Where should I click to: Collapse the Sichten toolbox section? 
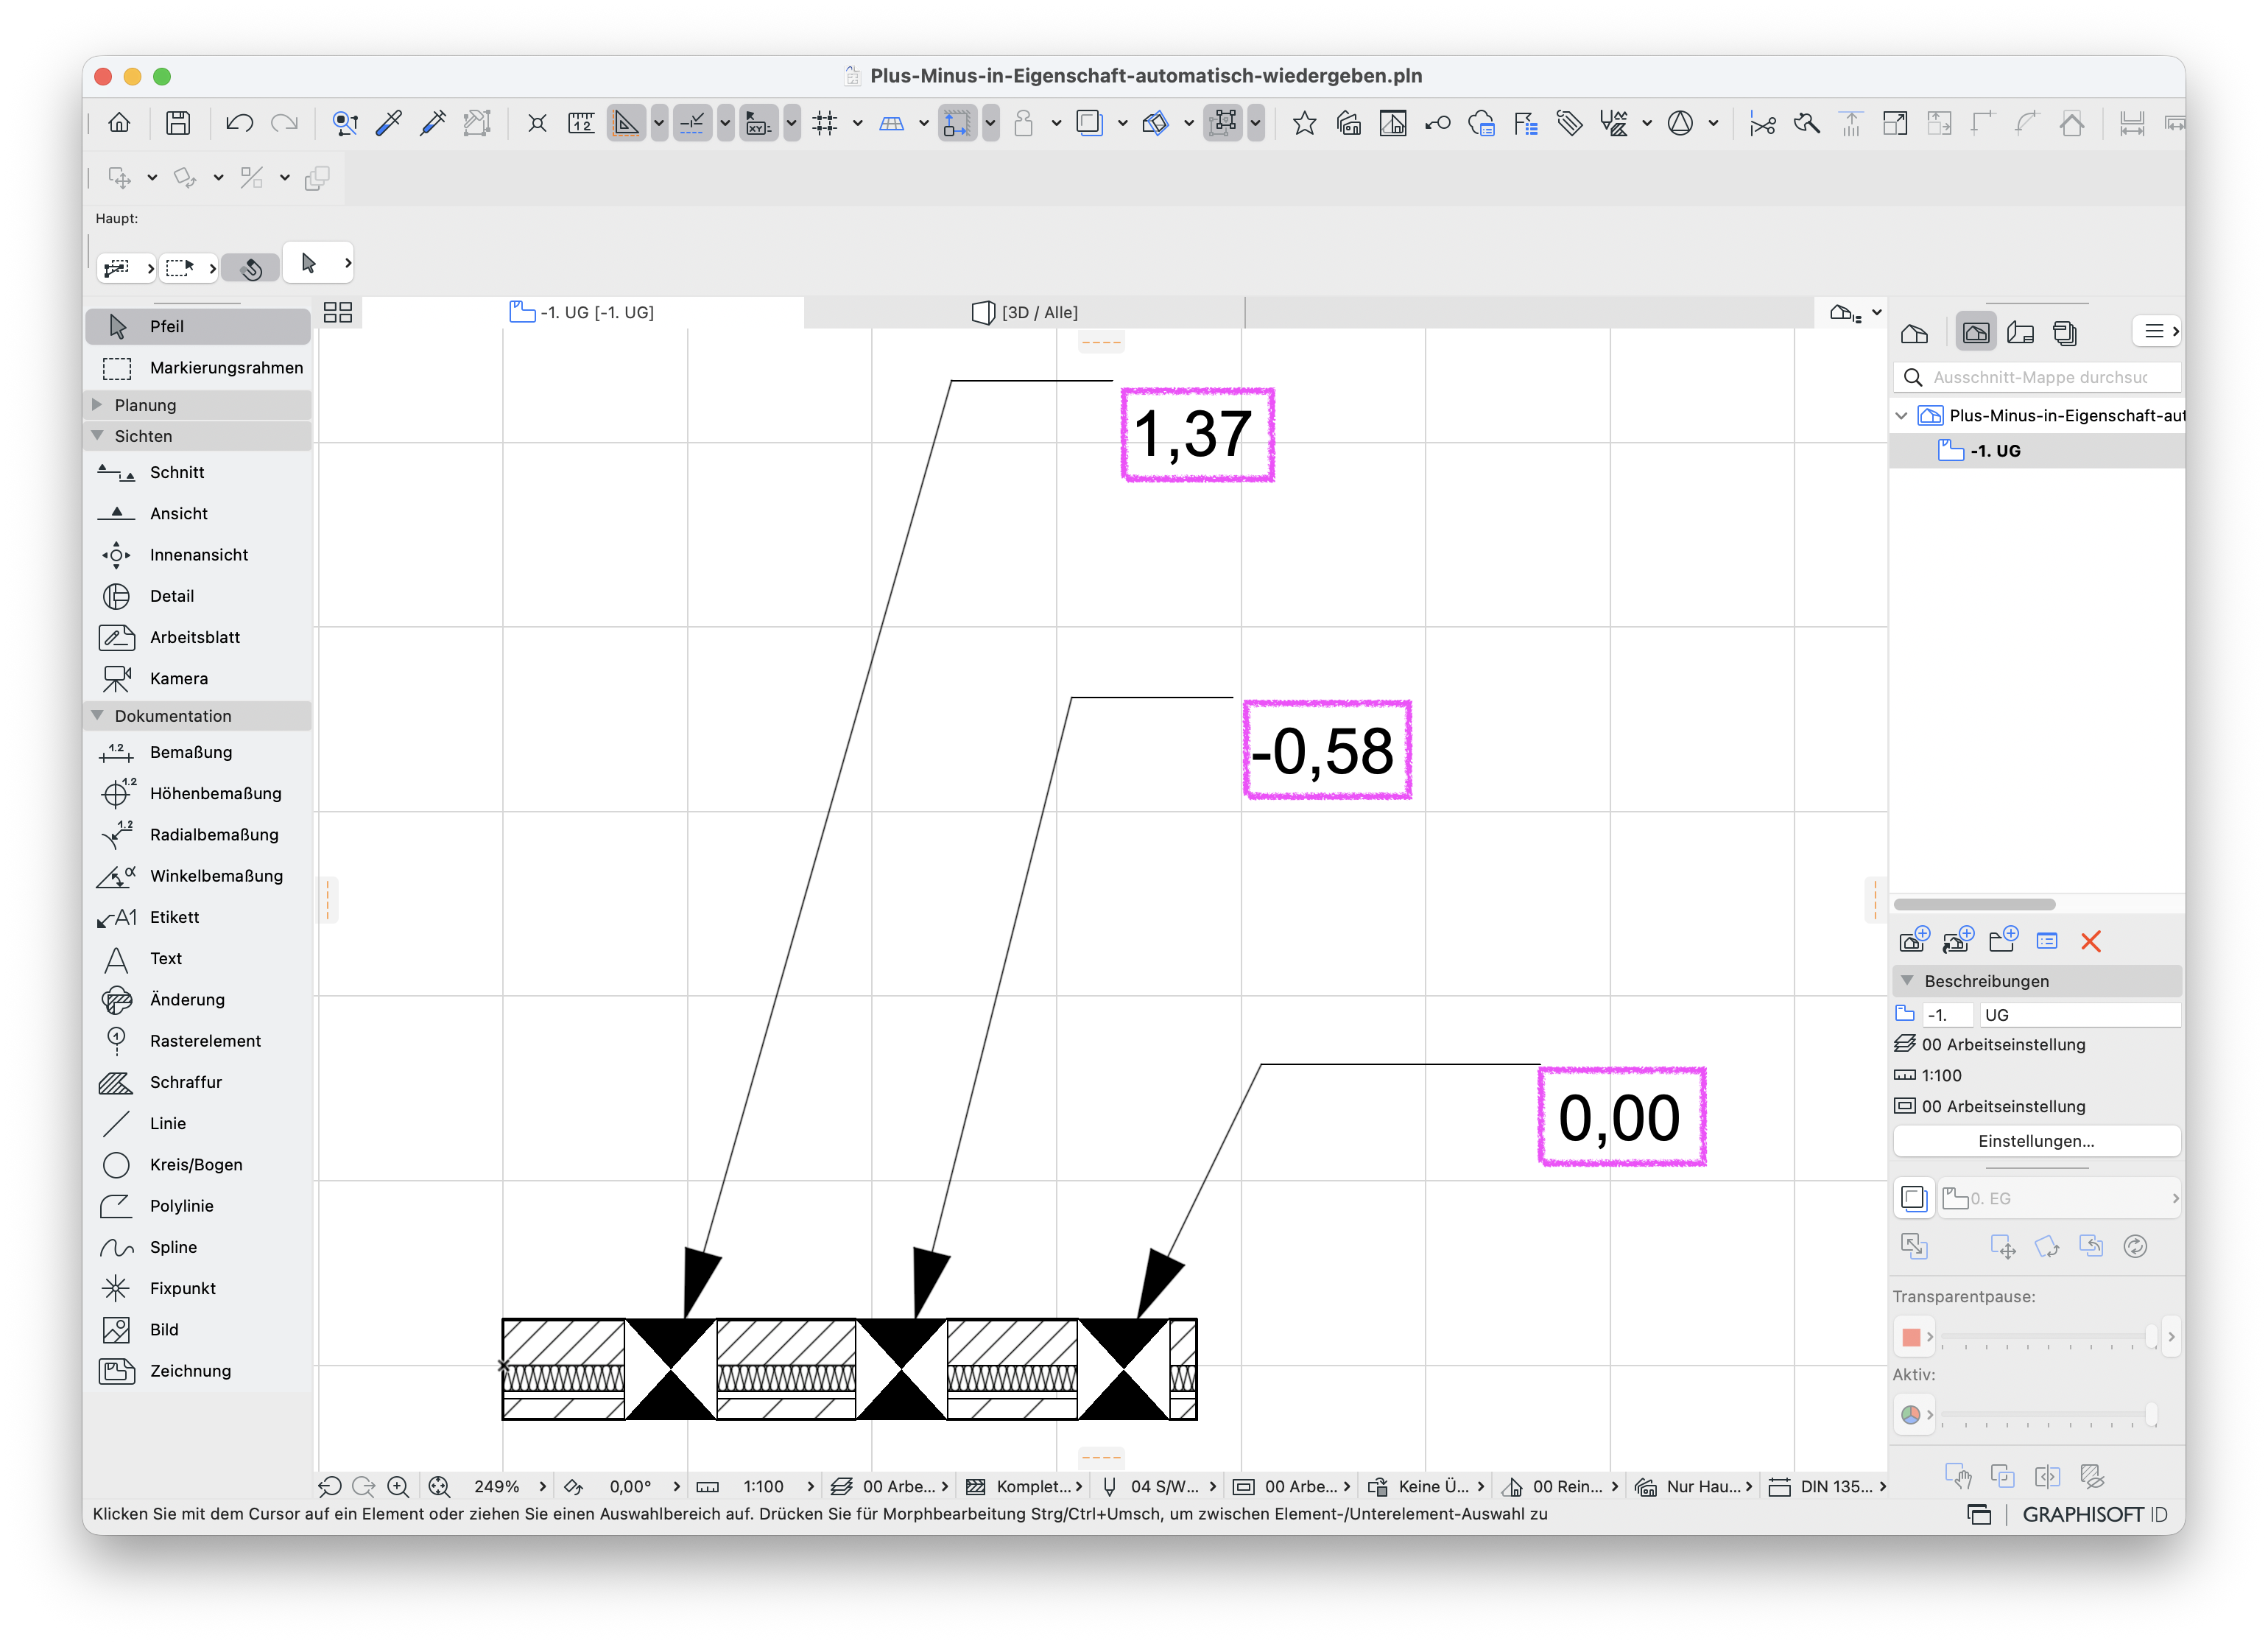coord(98,436)
